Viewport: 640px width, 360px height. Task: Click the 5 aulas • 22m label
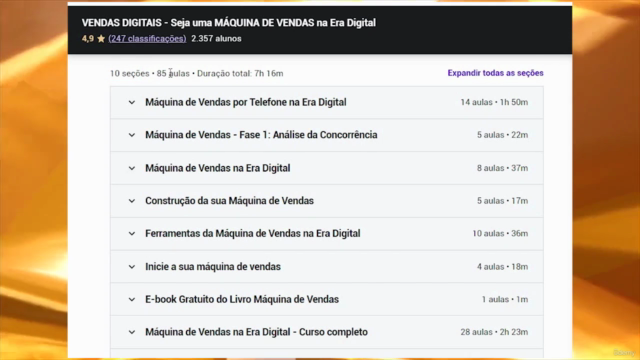(x=502, y=135)
